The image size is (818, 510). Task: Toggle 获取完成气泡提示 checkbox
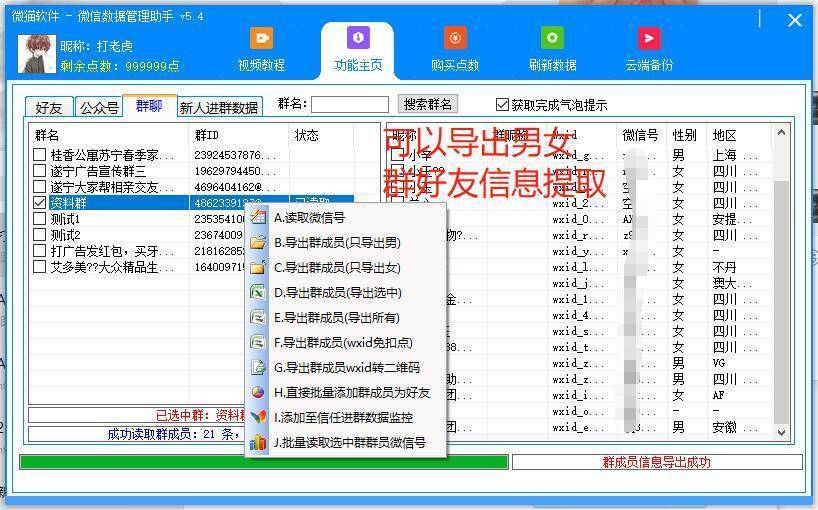pos(503,105)
